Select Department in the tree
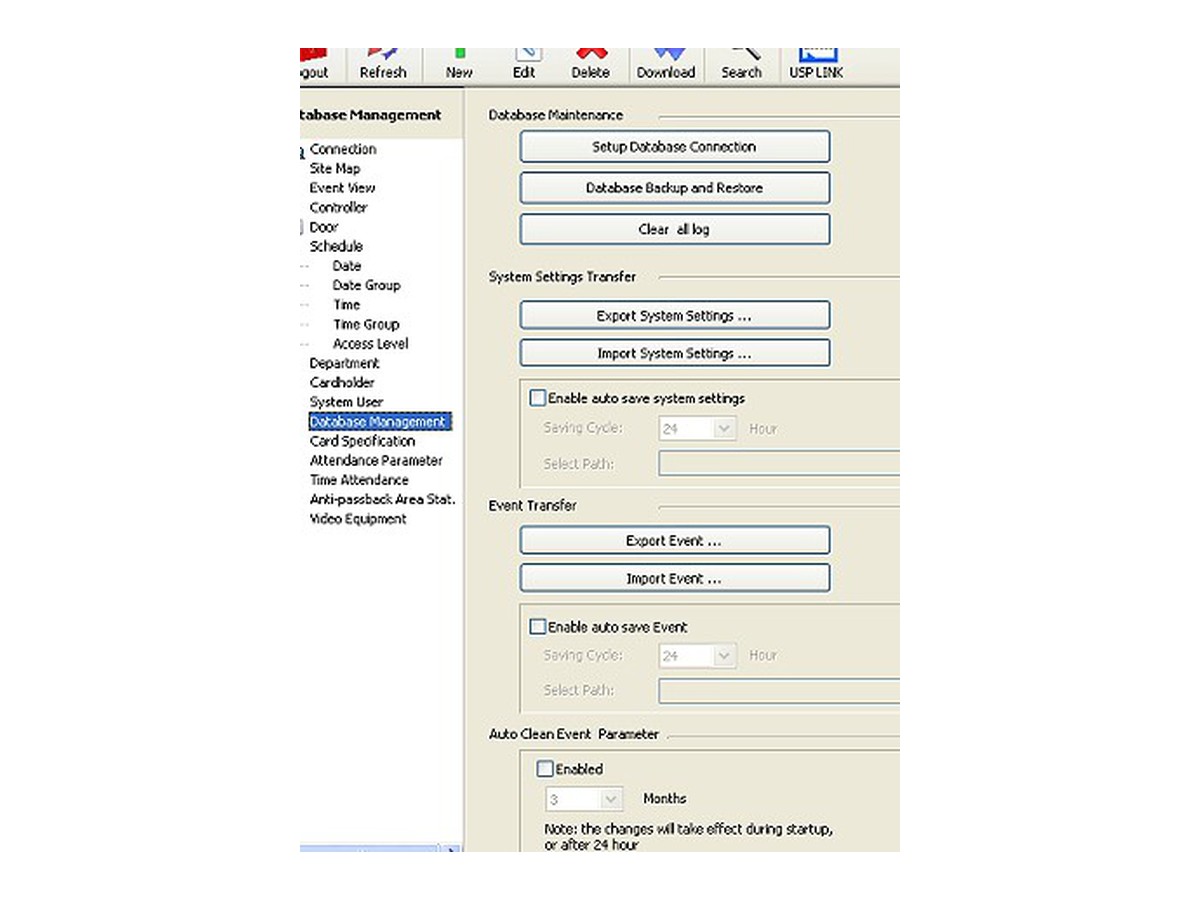 point(345,363)
